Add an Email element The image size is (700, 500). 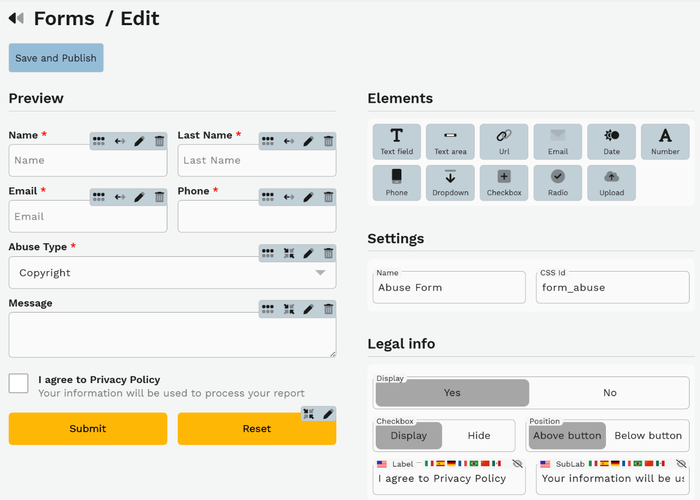(558, 142)
